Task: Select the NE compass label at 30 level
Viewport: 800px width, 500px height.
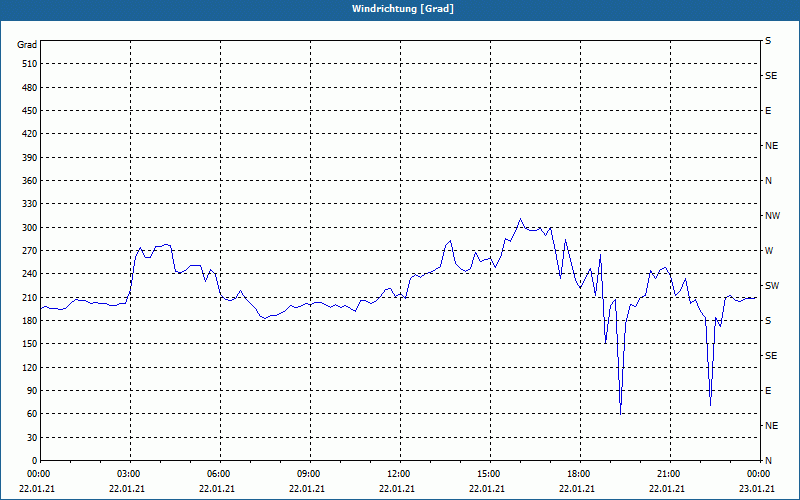Action: [x=771, y=426]
